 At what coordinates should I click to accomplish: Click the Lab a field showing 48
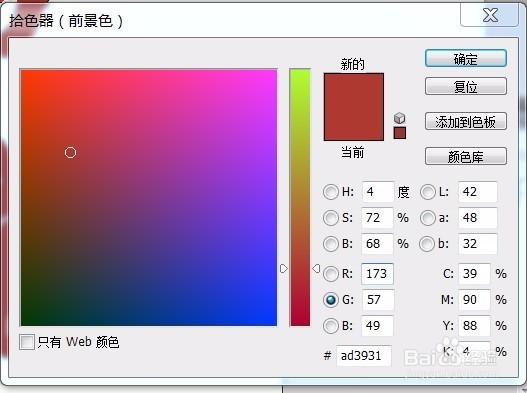coord(478,218)
